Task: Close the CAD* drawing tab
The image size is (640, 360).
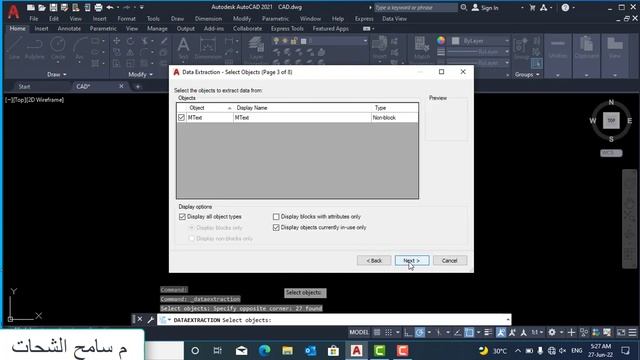Action: click(121, 86)
